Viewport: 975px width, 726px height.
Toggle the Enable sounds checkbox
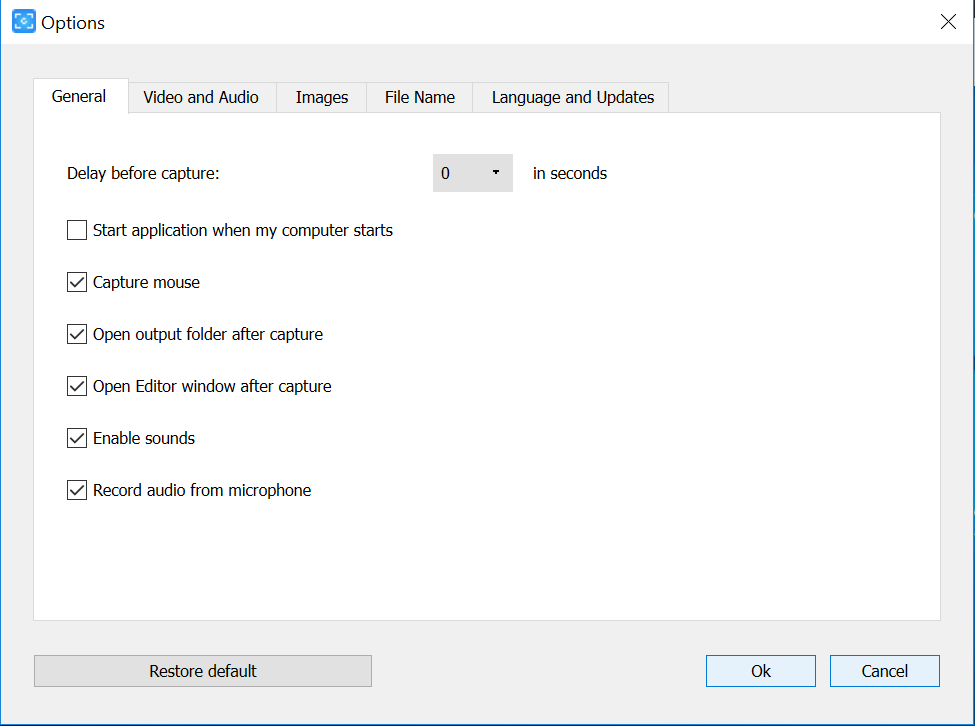(x=77, y=439)
